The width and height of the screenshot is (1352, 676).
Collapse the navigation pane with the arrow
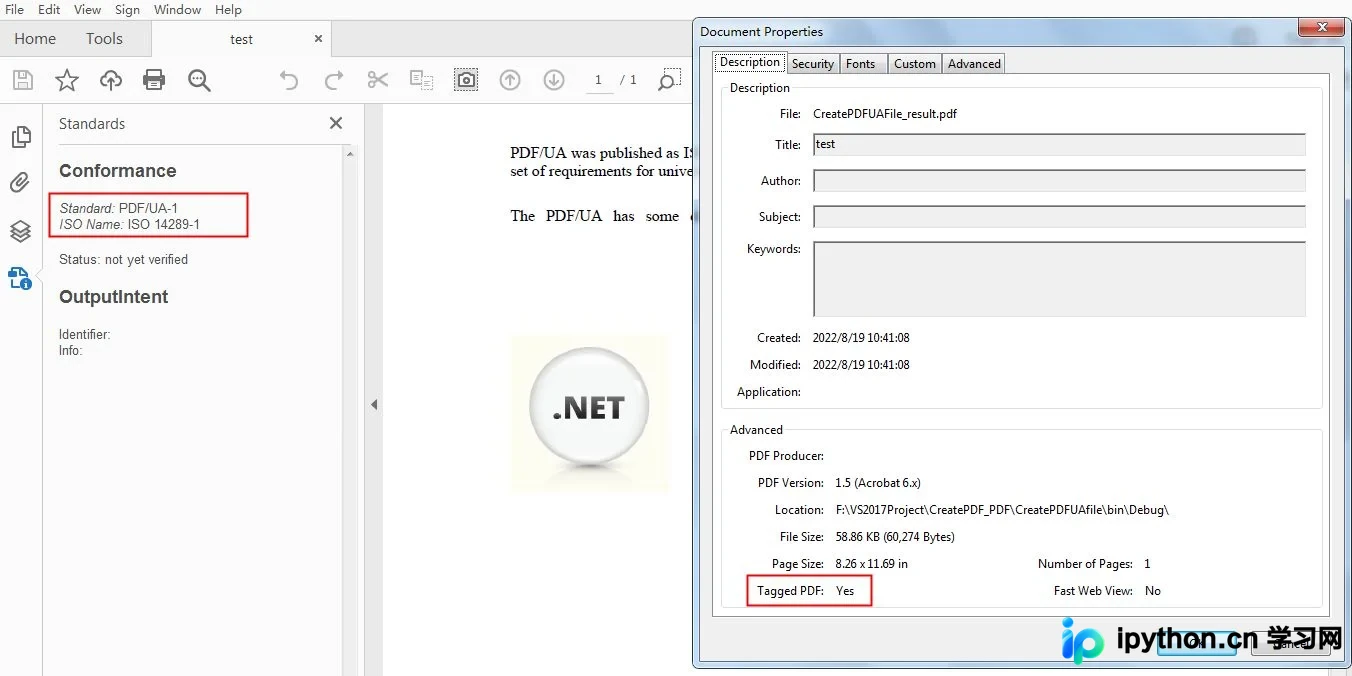click(x=374, y=405)
